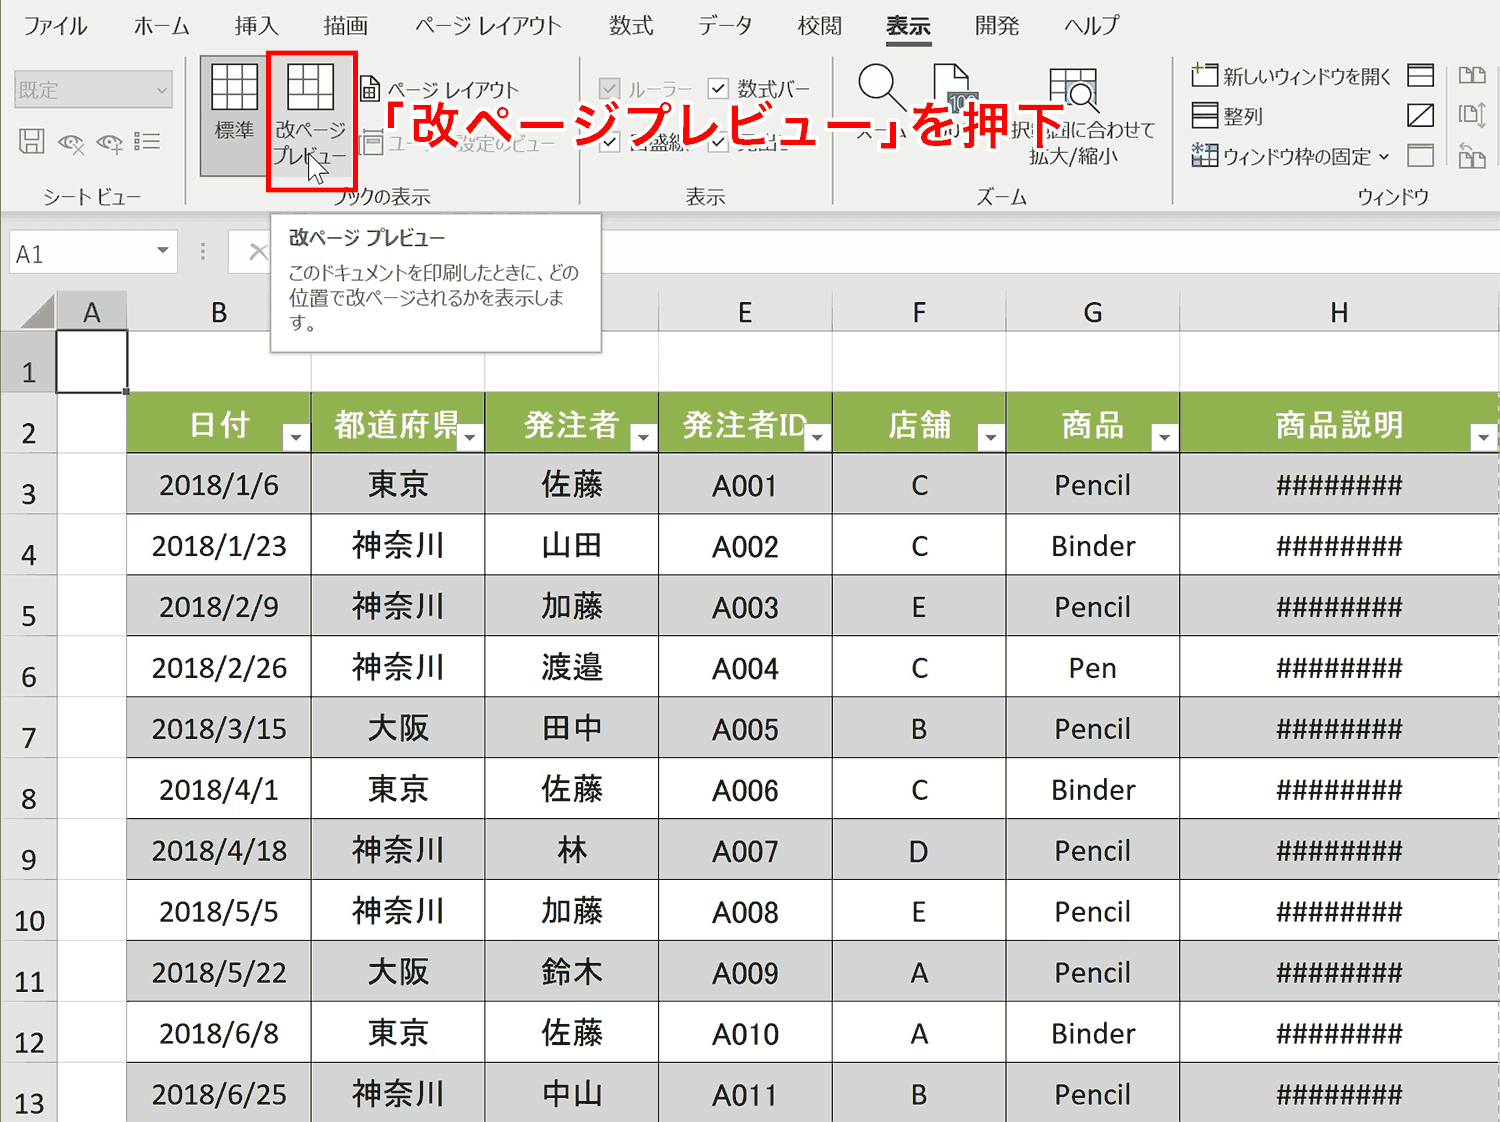Image resolution: width=1500 pixels, height=1122 pixels.
Task: Click cell with date 2018/6/8
Action: pyautogui.click(x=219, y=1033)
